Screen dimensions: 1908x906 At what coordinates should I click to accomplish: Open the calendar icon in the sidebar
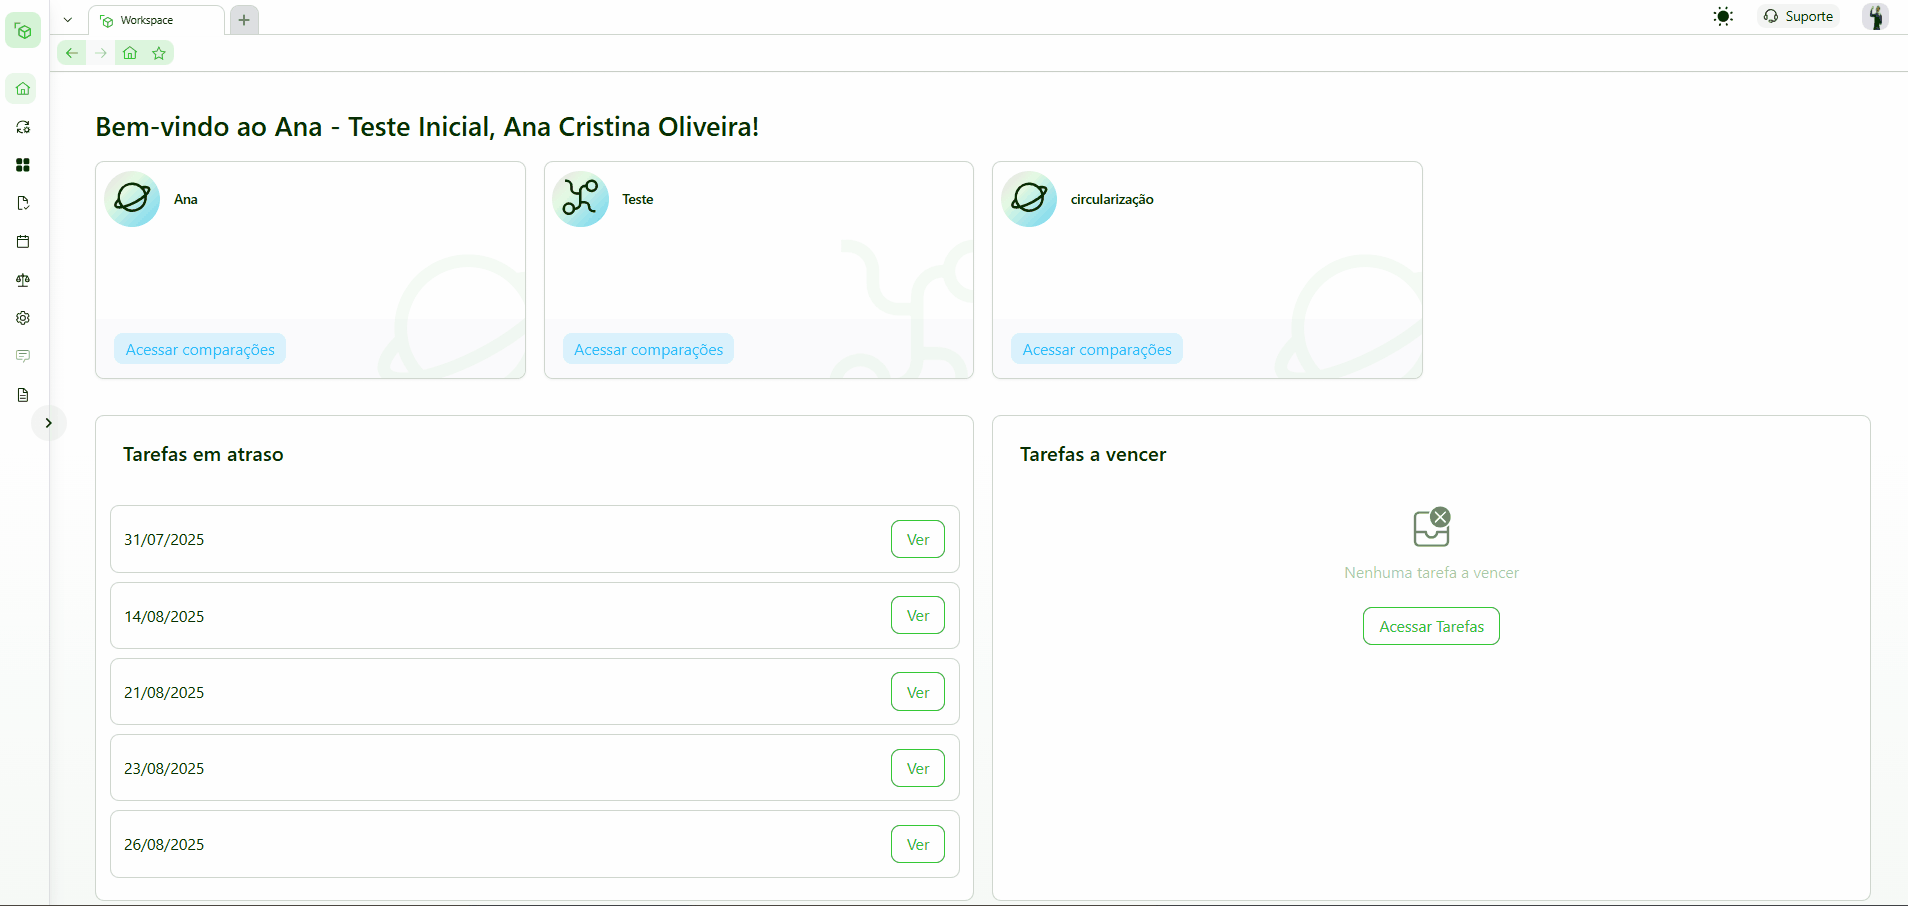(x=23, y=242)
